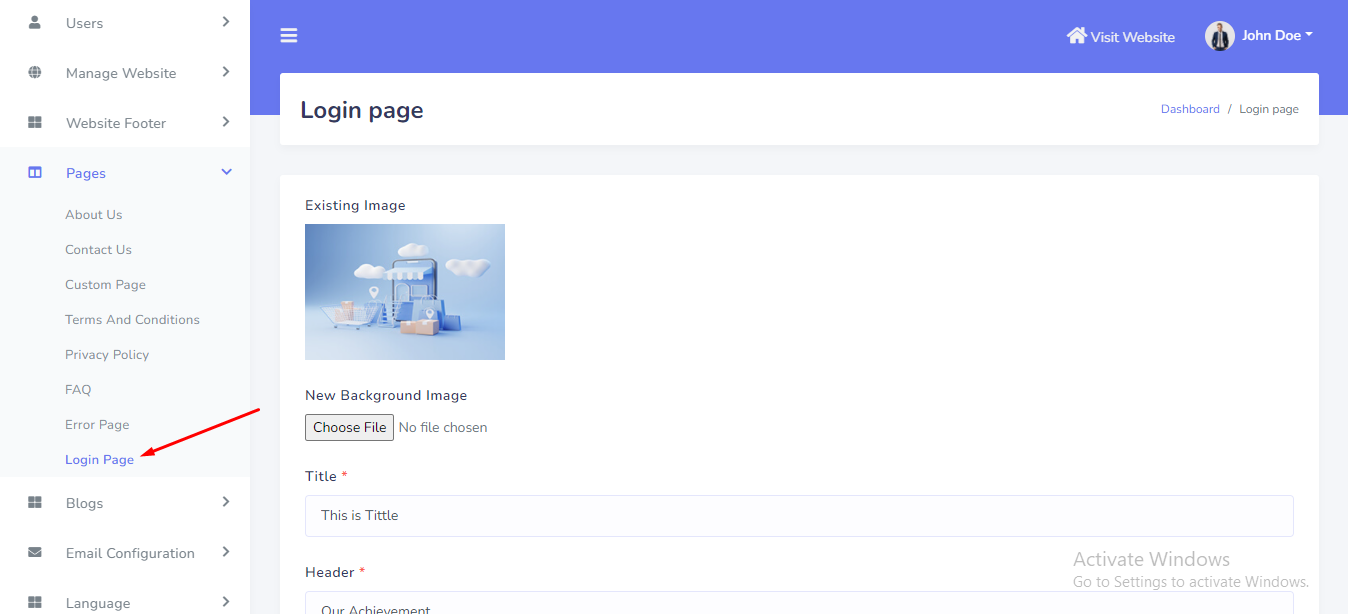Open the About Us page item
The image size is (1348, 614).
[x=94, y=215]
